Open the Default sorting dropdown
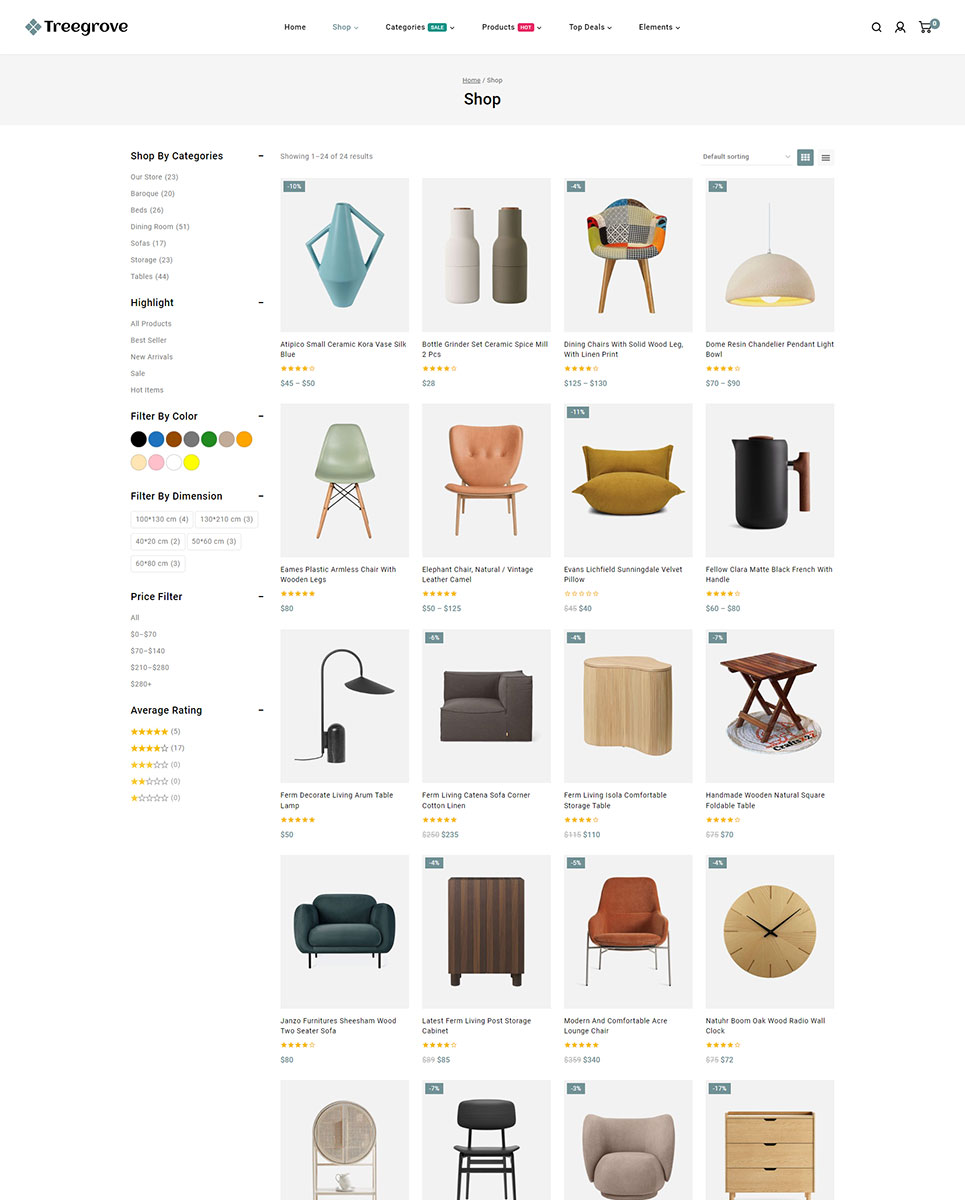The height and width of the screenshot is (1200, 965). 746,157
